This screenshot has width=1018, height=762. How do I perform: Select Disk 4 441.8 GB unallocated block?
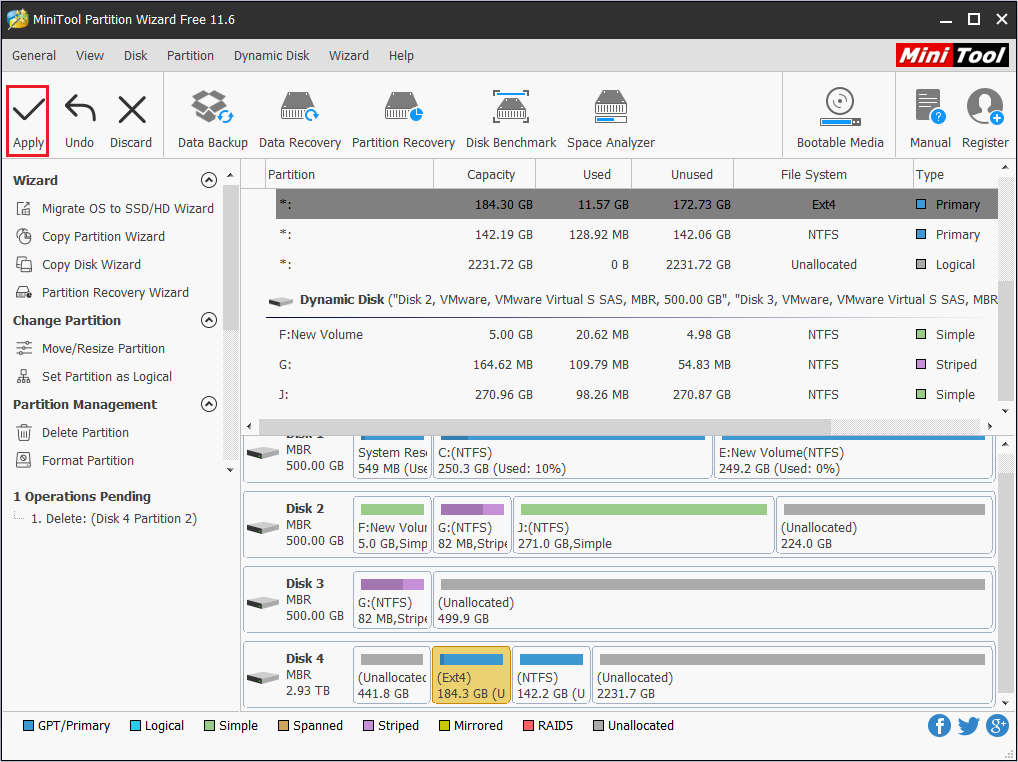(391, 674)
